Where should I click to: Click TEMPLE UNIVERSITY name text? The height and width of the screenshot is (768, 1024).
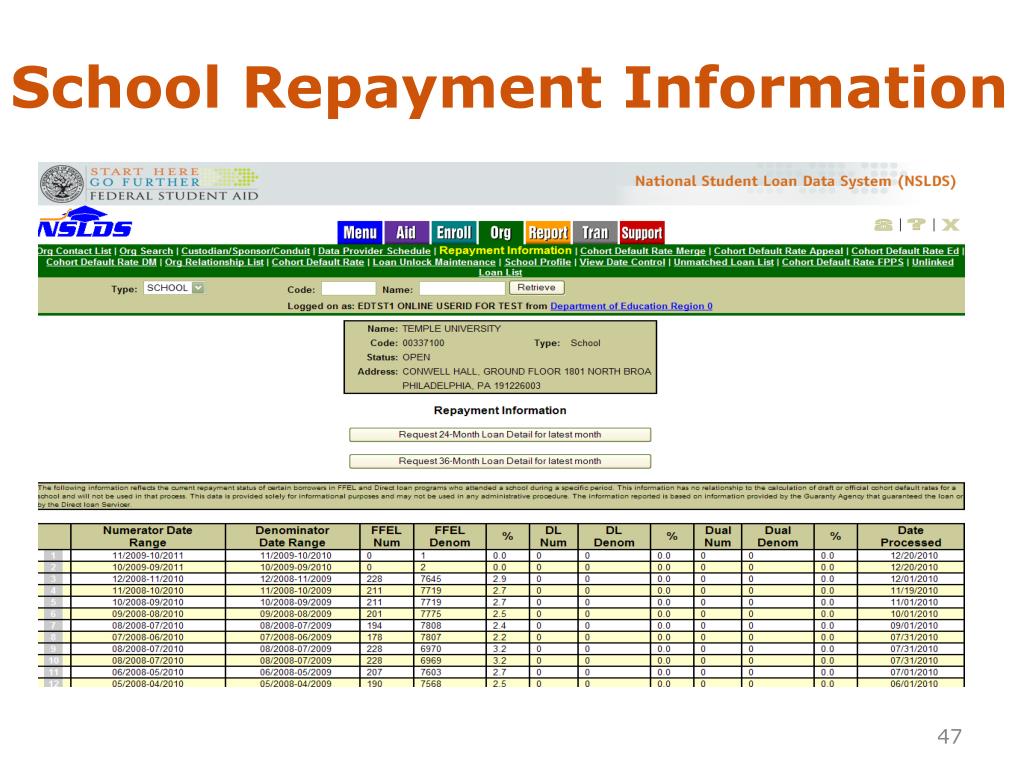pyautogui.click(x=451, y=328)
